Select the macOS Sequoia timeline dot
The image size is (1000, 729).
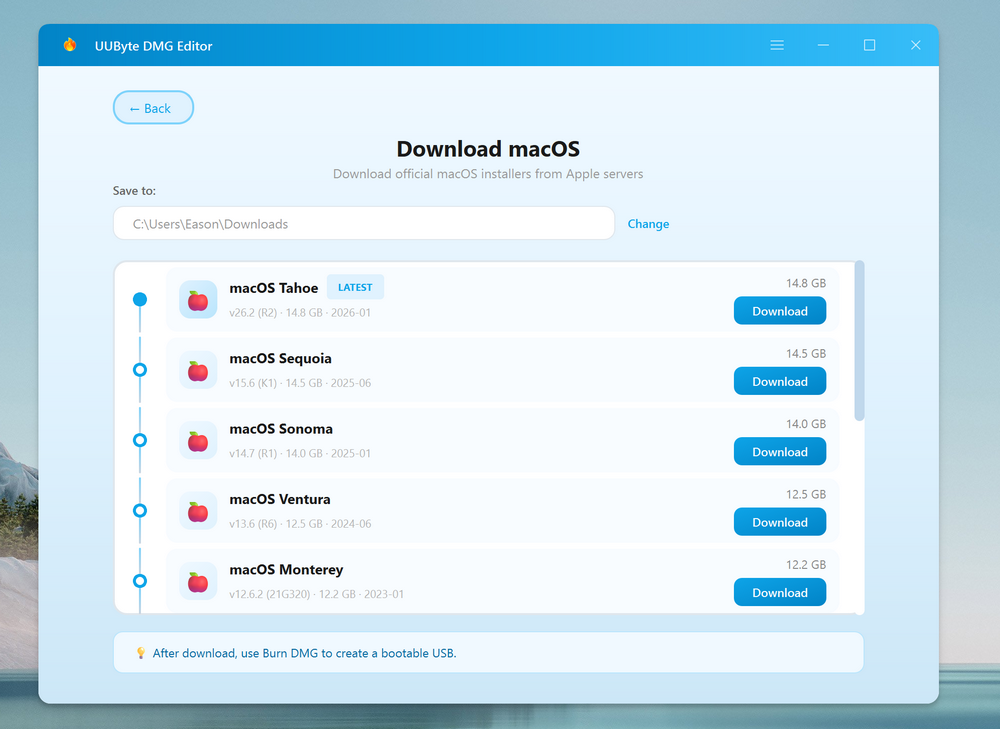140,370
